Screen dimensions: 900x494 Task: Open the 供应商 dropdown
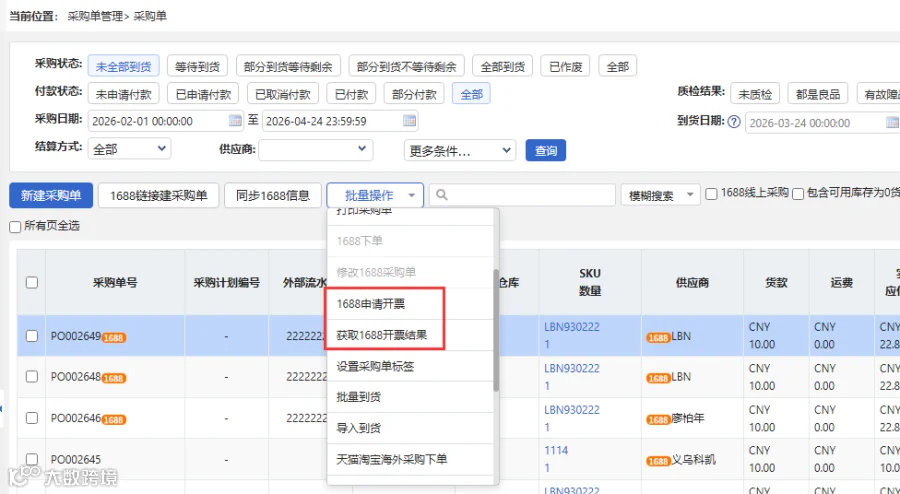click(316, 149)
